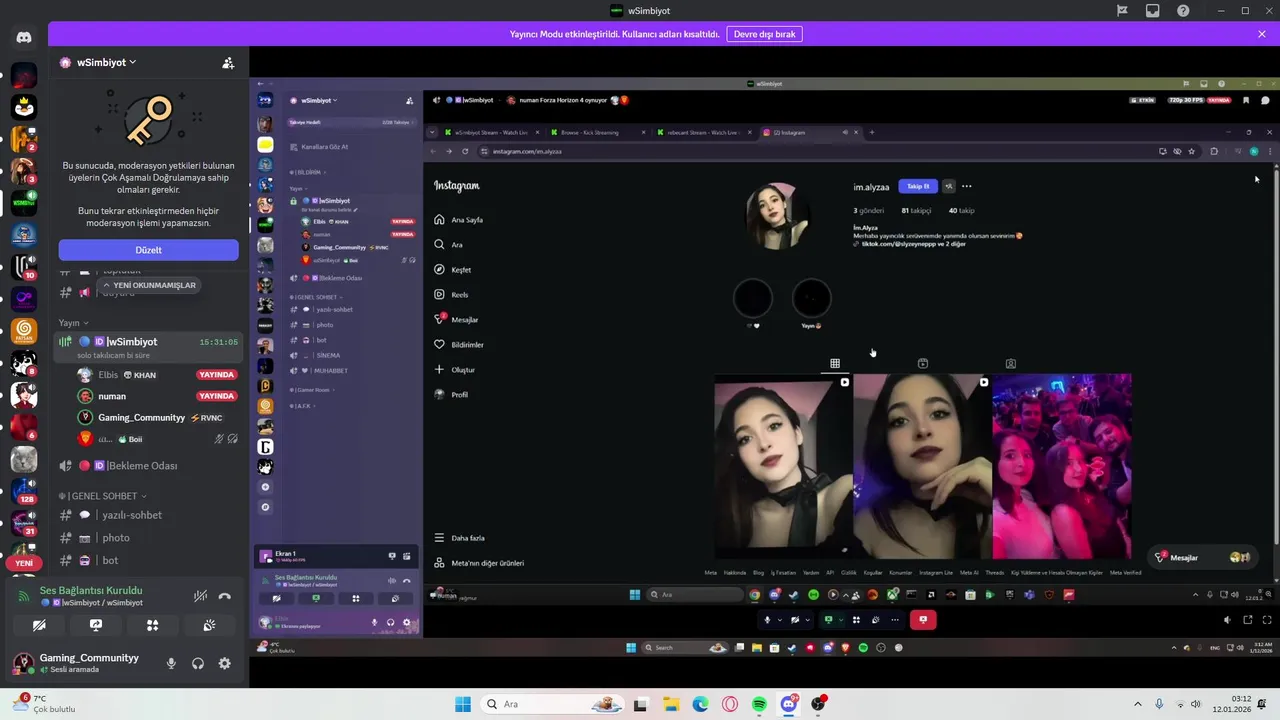
Task: Open the Activities launcher button
Action: click(x=152, y=625)
